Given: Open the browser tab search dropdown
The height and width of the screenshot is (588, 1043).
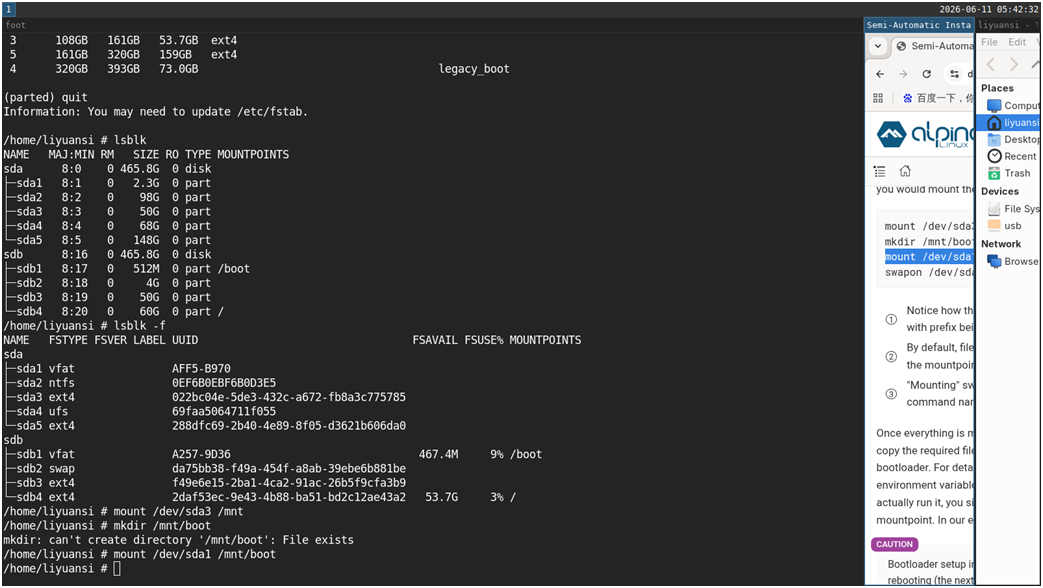Looking at the screenshot, I should tap(878, 46).
